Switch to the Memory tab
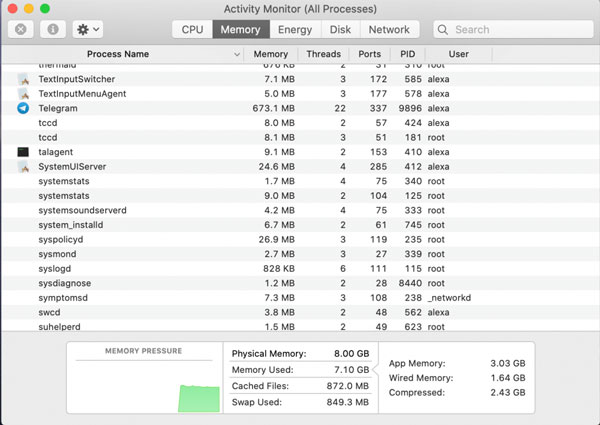Image resolution: width=600 pixels, height=425 pixels. point(241,29)
